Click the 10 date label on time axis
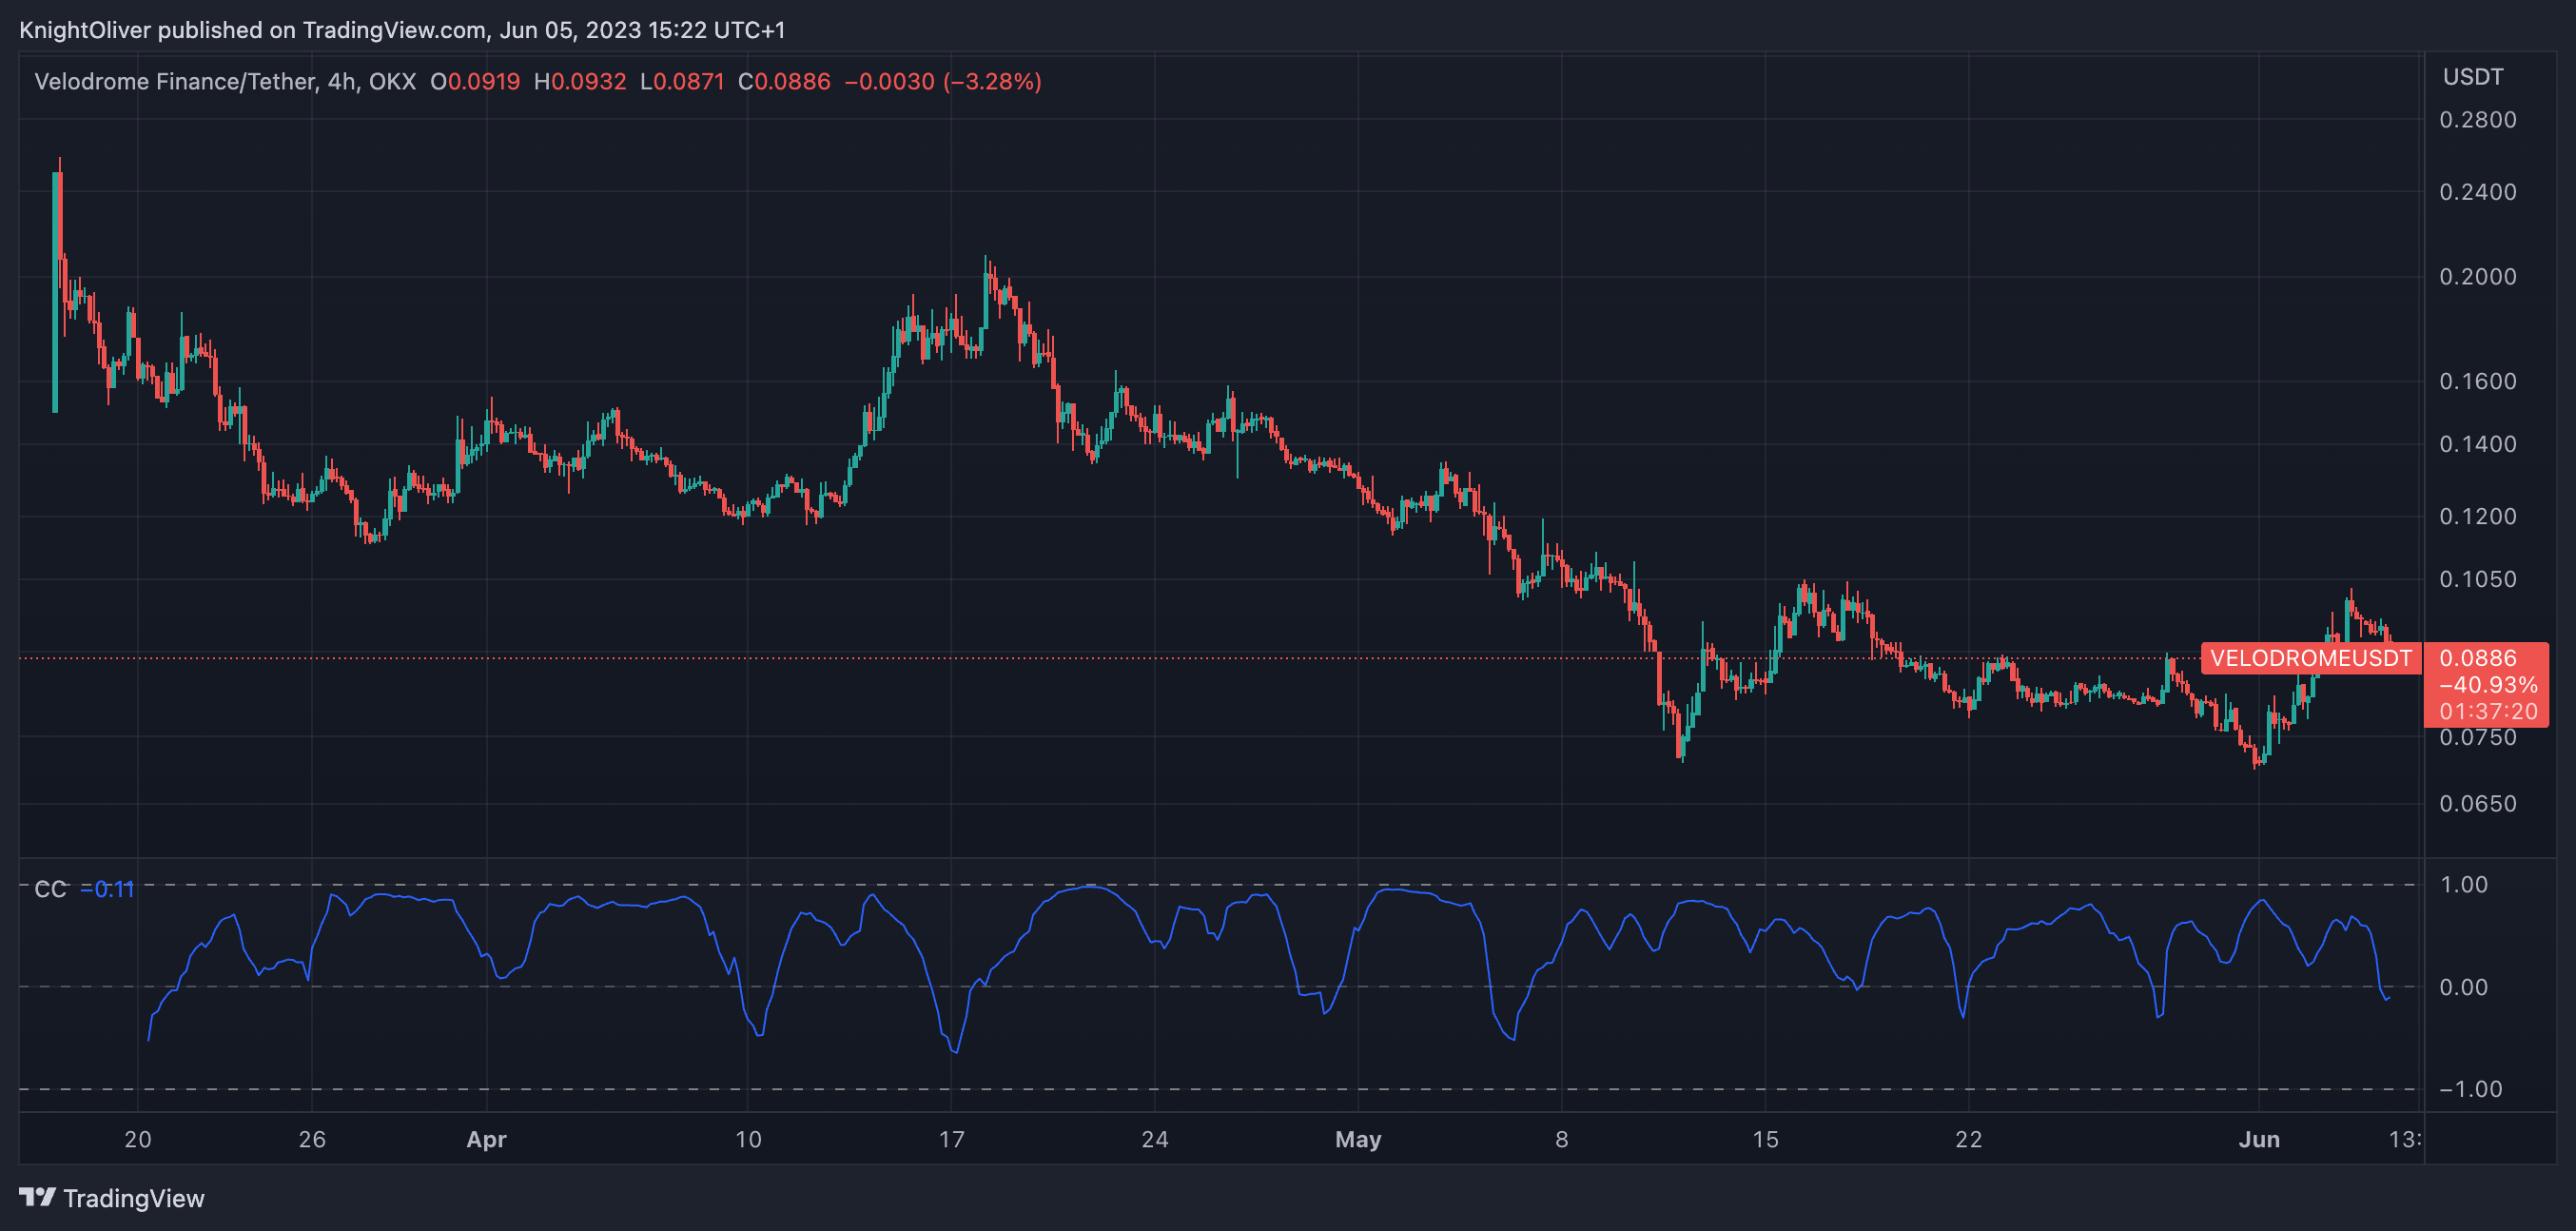 coord(748,1140)
